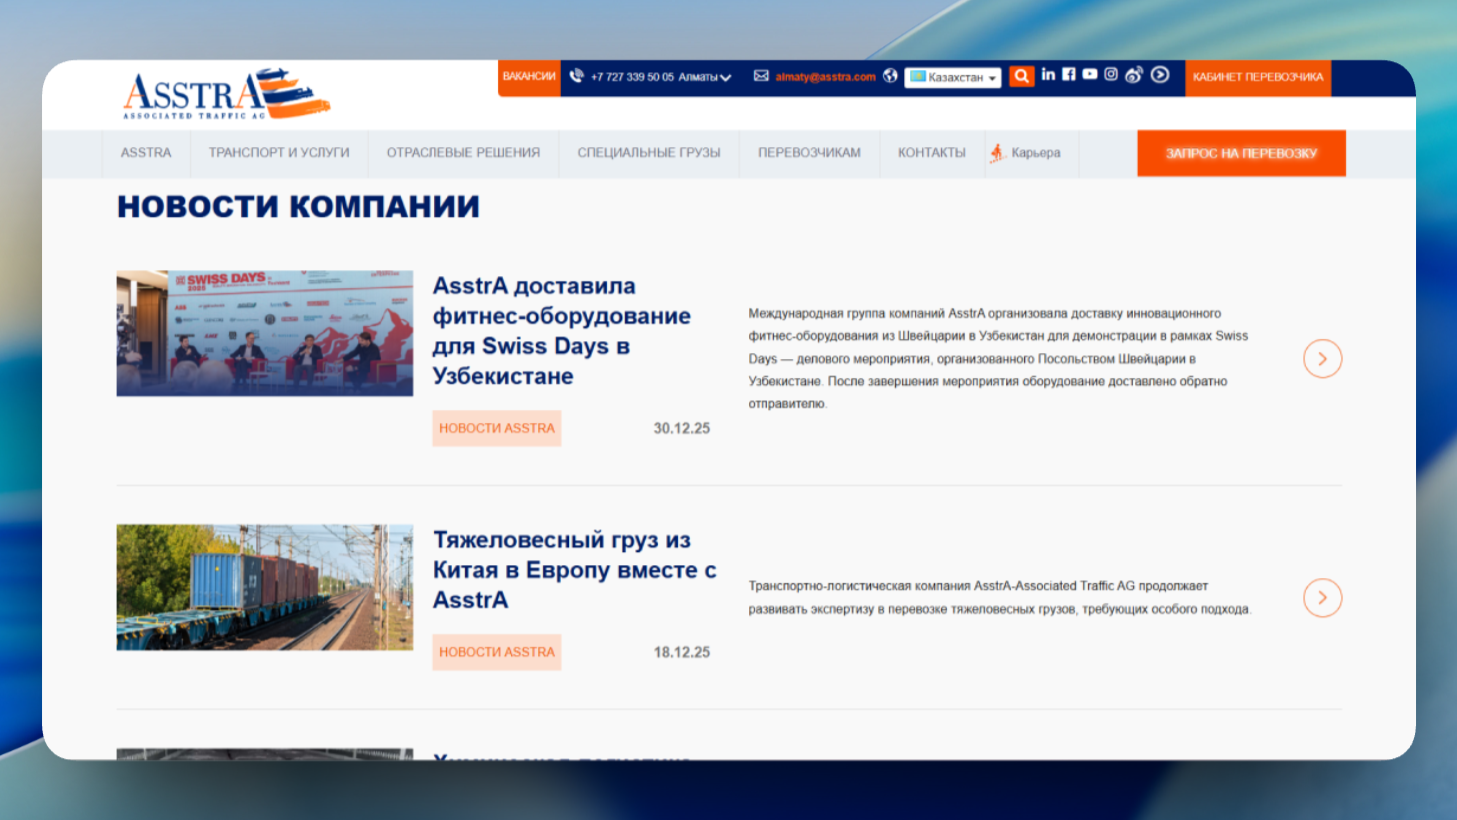This screenshot has height=820, width=1457.
Task: Click the phone handset icon
Action: [x=576, y=76]
